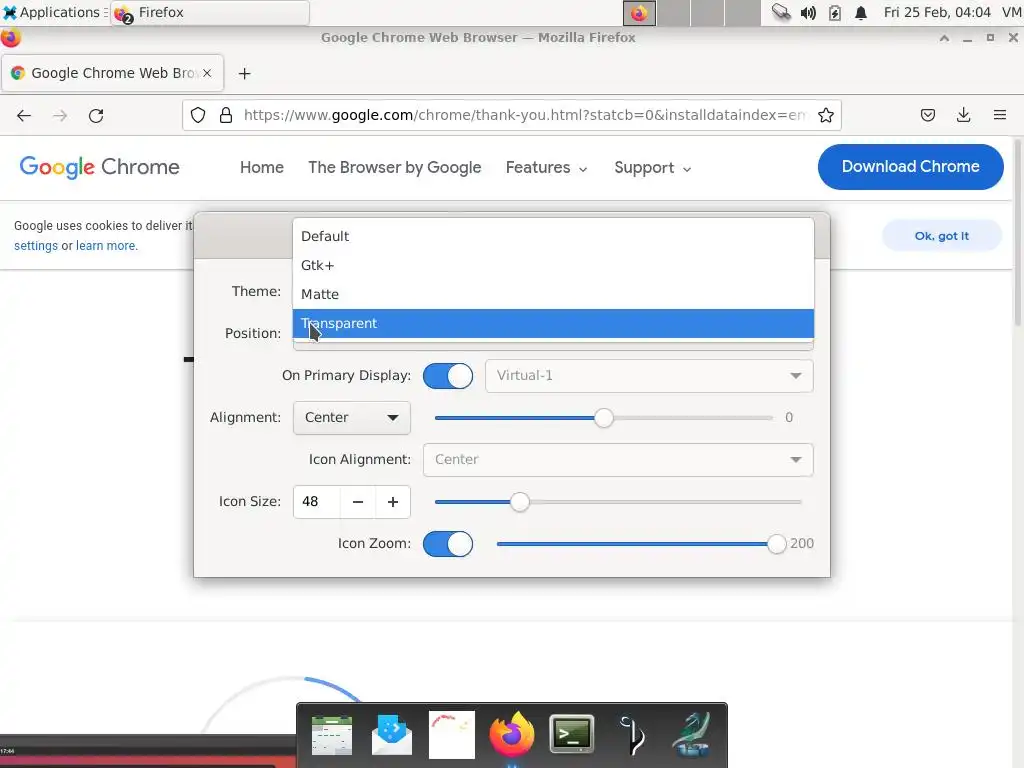Viewport: 1024px width, 768px height.
Task: Launch the black-and-white swirl app in dock
Action: [x=632, y=735]
